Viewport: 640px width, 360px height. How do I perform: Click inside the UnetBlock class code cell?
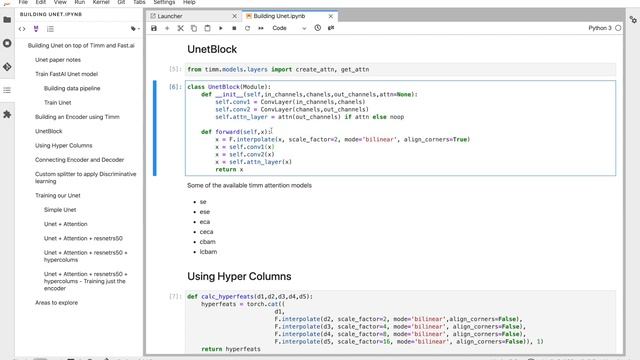[400, 128]
